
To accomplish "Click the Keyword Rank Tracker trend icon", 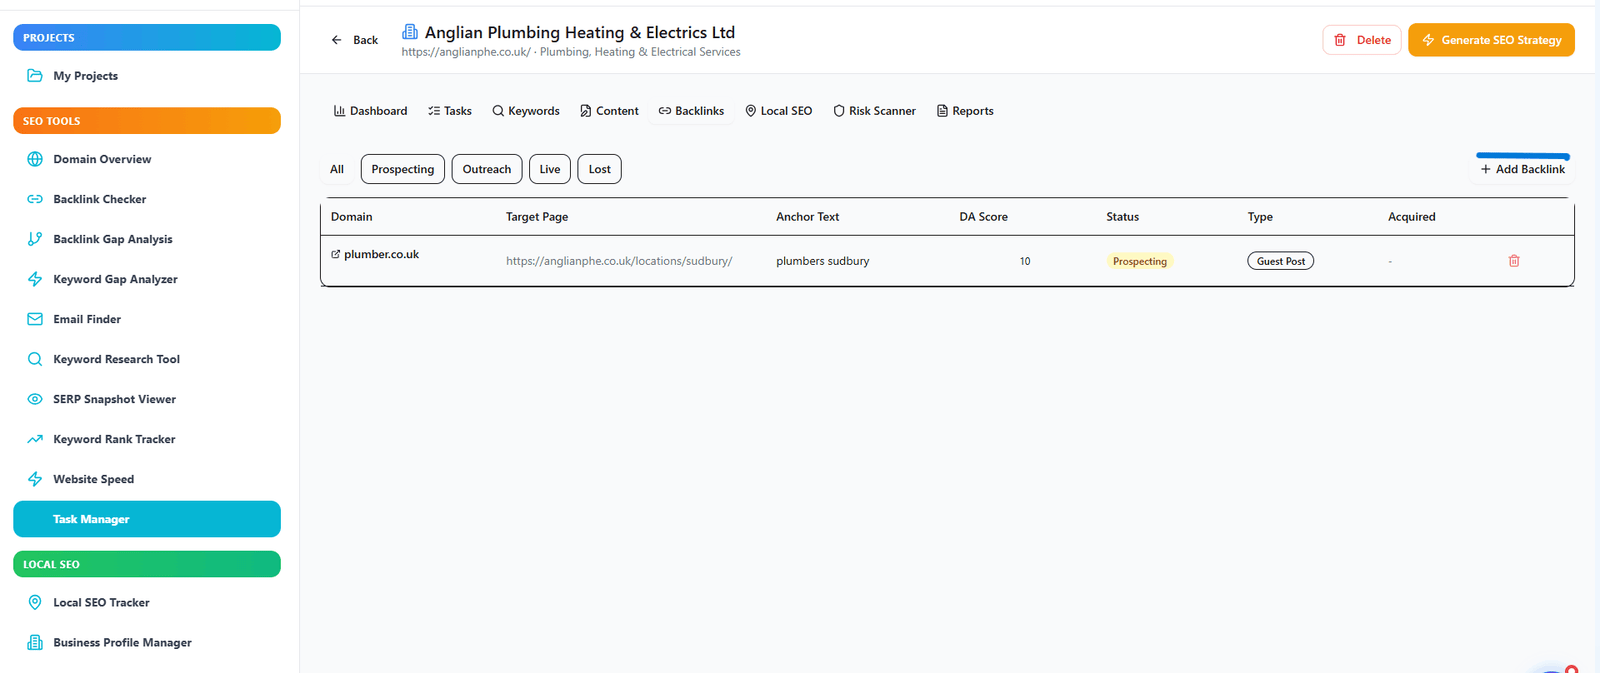I will [35, 439].
